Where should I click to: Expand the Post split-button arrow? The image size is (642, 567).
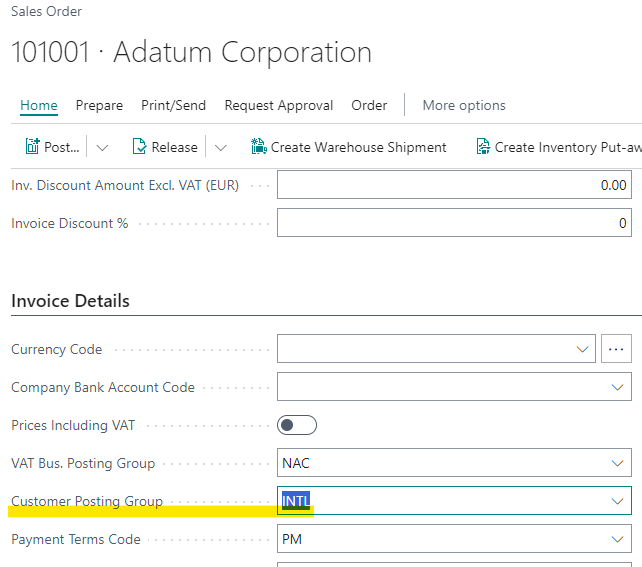coord(102,147)
